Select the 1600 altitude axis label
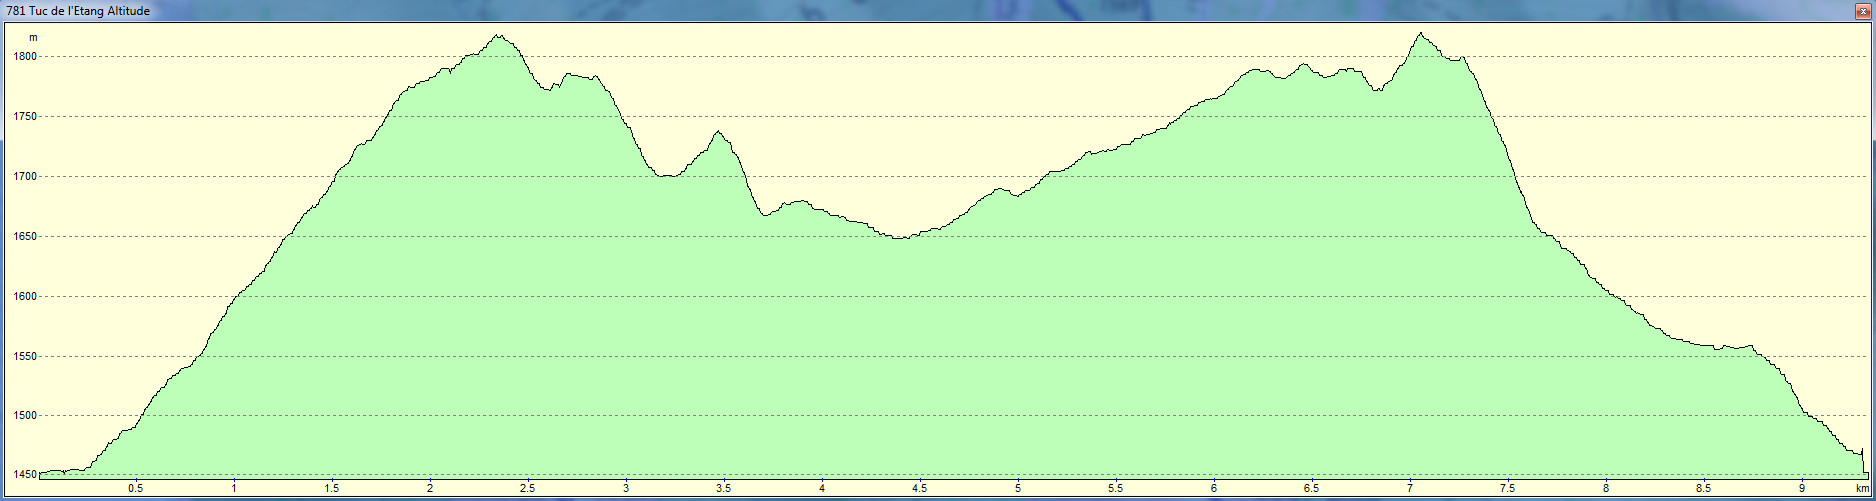 25,297
